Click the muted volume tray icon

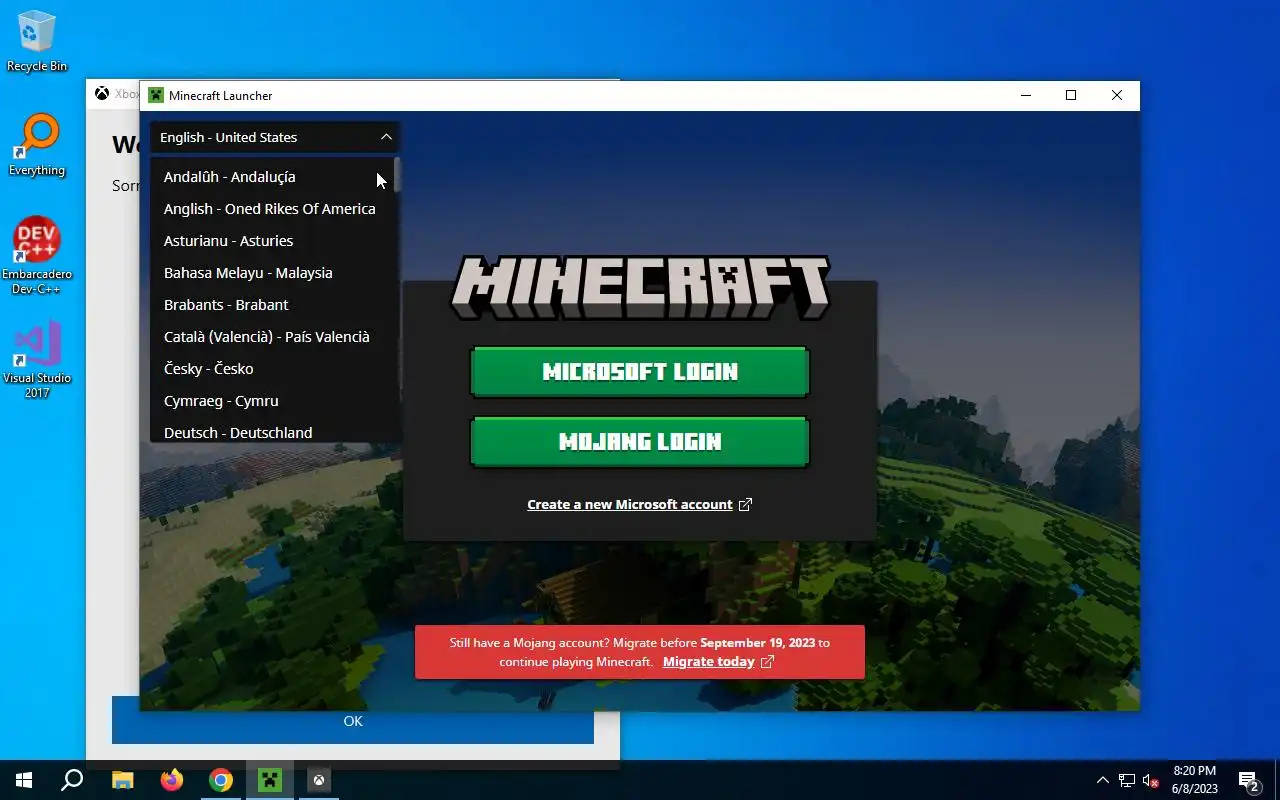[x=1150, y=780]
